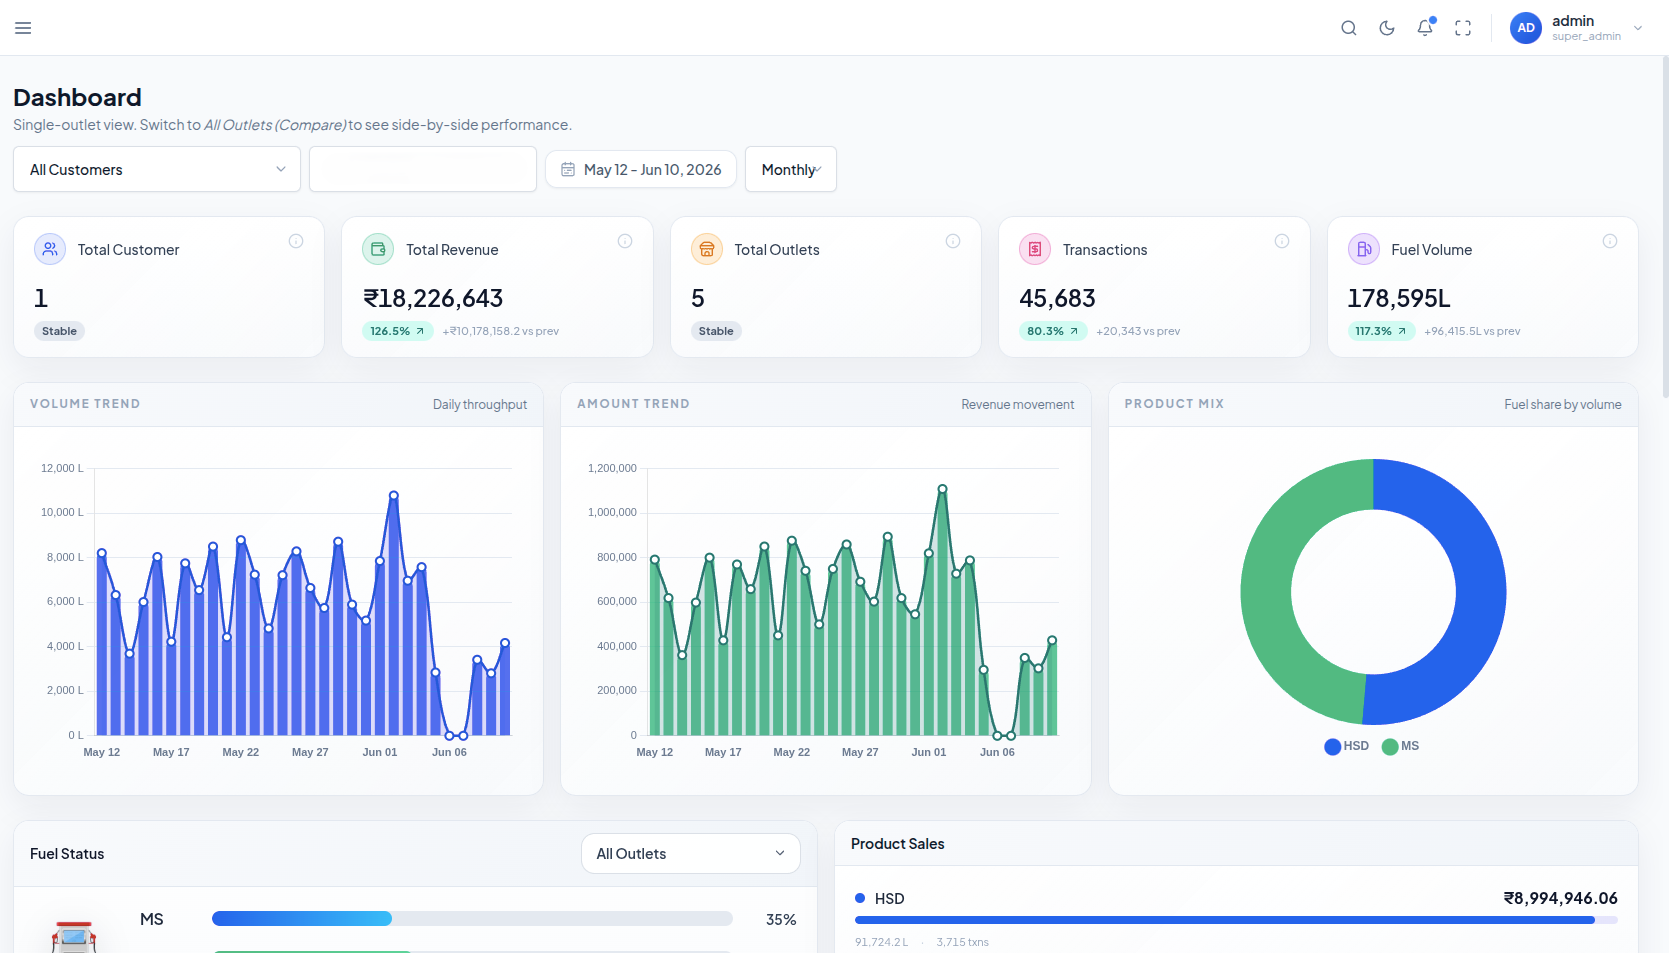Open date range May 12 - Jun 10, 2026
This screenshot has height=953, width=1669.
click(x=641, y=169)
